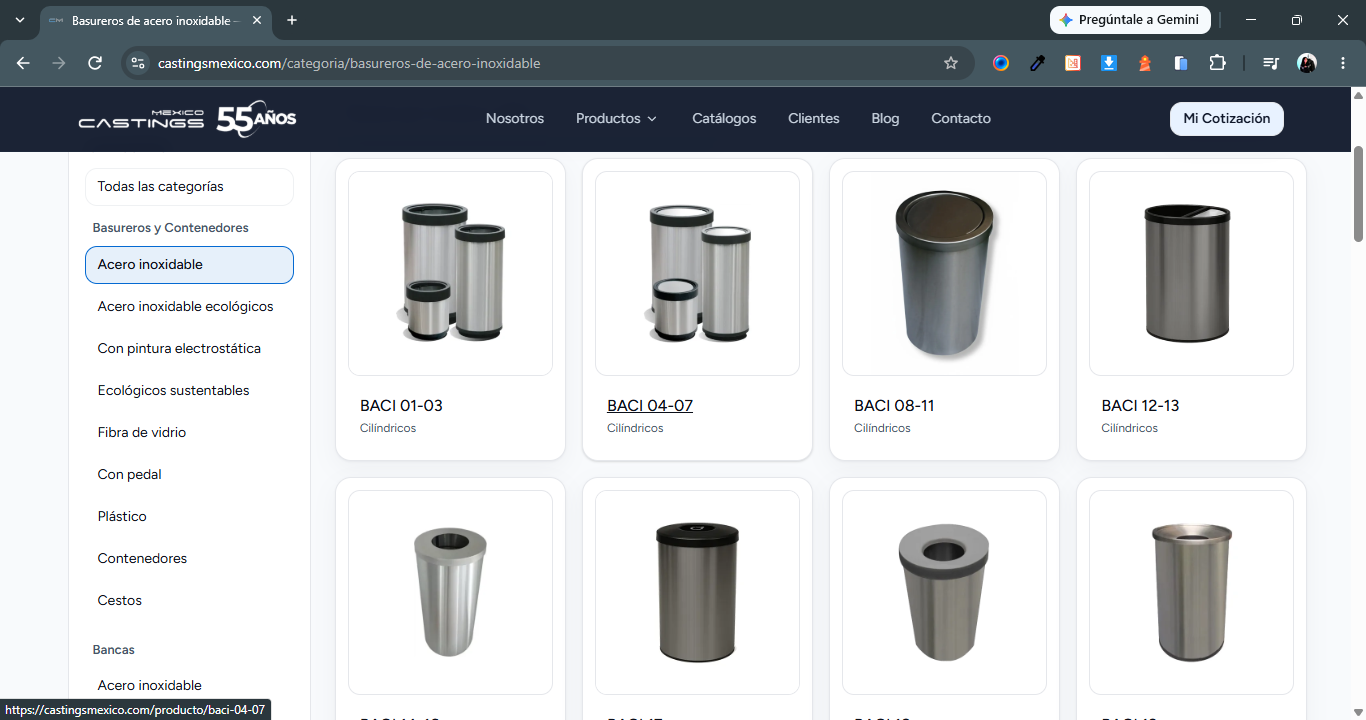
Task: Click the Basureros de acero inoxidable tab
Action: pyautogui.click(x=155, y=20)
